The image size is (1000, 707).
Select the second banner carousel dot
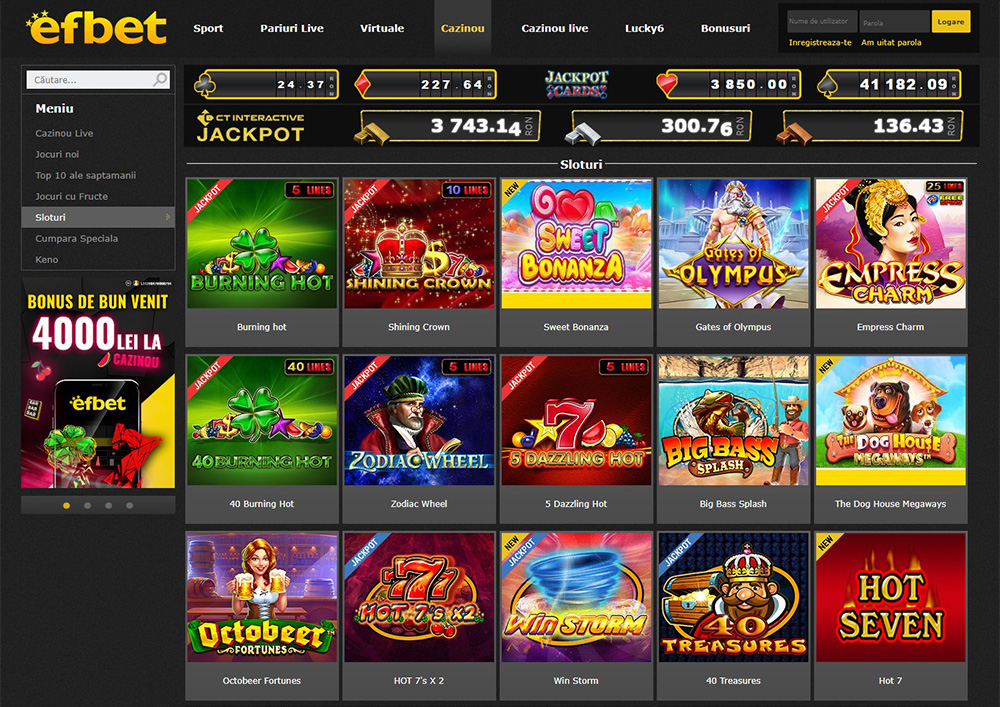(87, 506)
